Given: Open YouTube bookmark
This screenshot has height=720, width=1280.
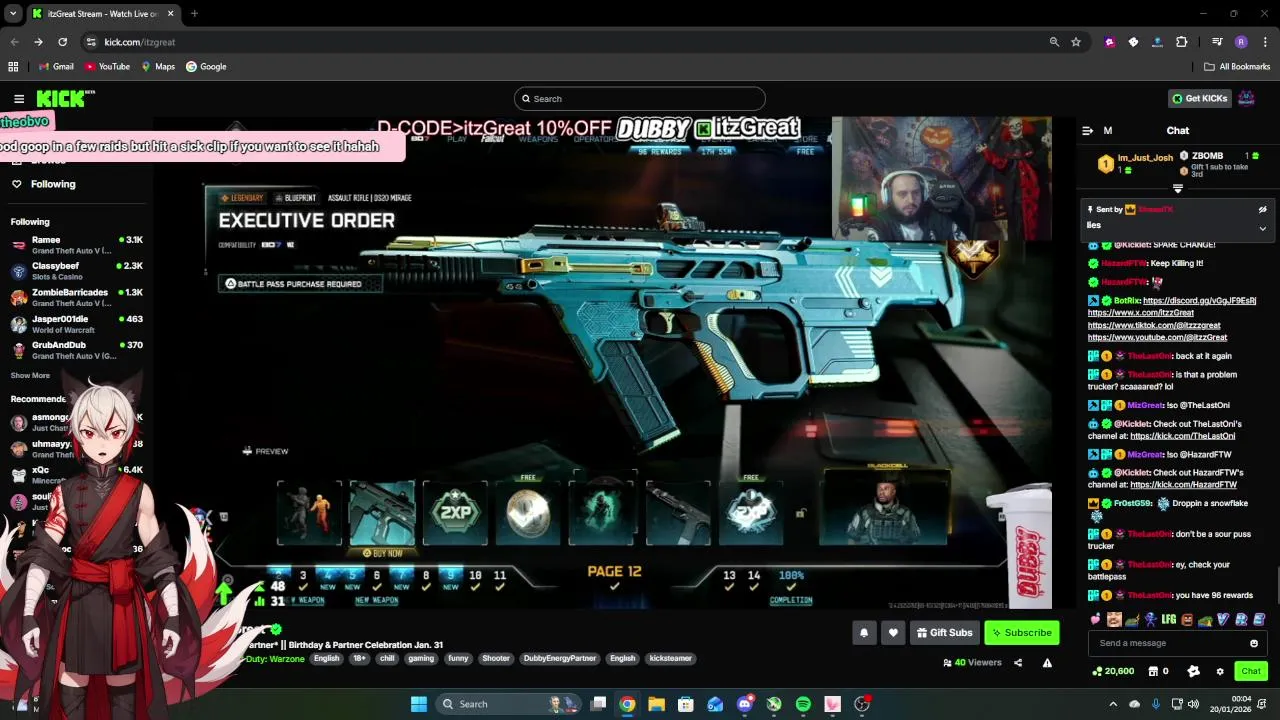Looking at the screenshot, I should click(x=107, y=67).
